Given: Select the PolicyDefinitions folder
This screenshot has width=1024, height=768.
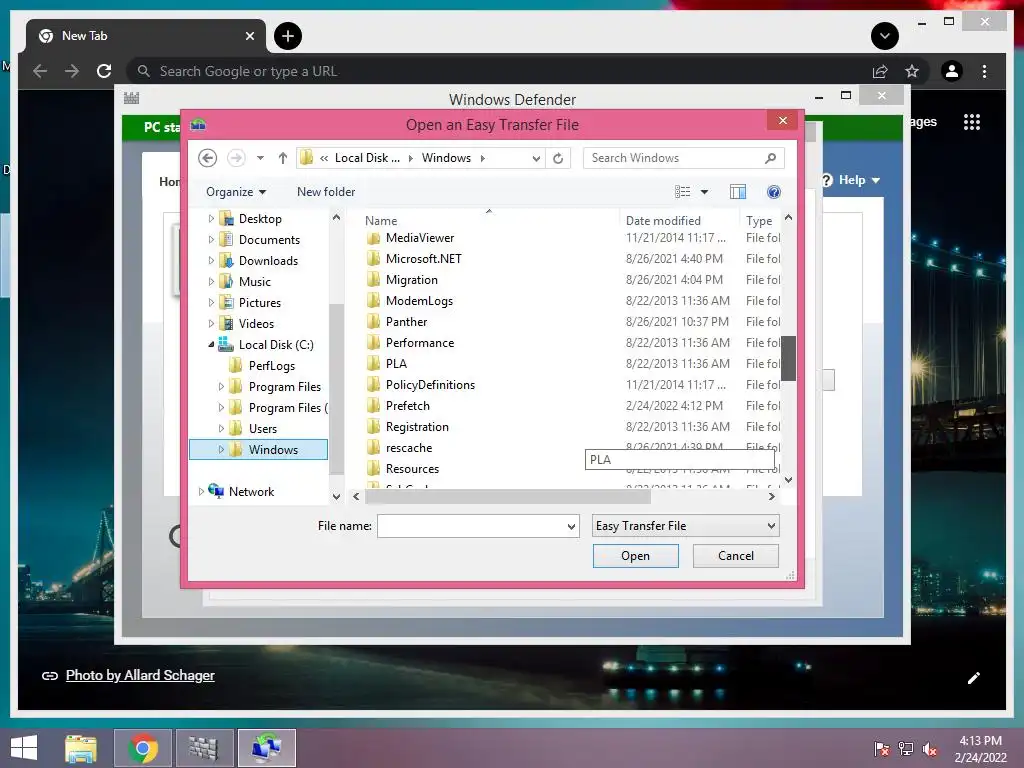Looking at the screenshot, I should tap(430, 385).
